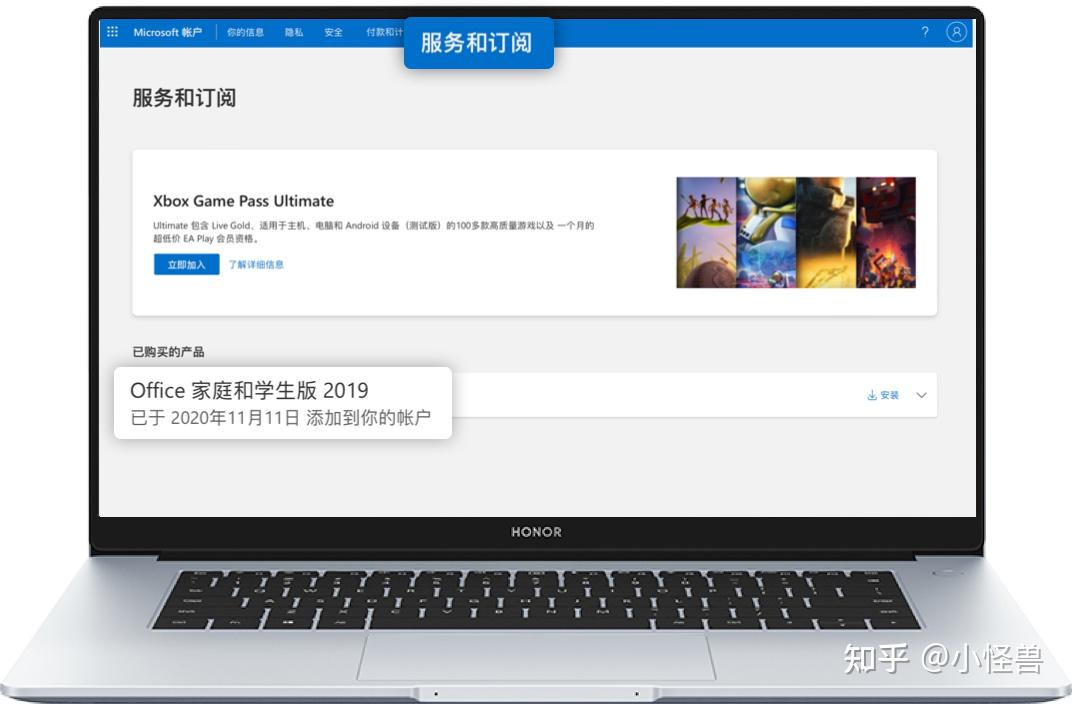This screenshot has width=1072, height=704.
Task: Open the app launcher grid icon
Action: [112, 31]
